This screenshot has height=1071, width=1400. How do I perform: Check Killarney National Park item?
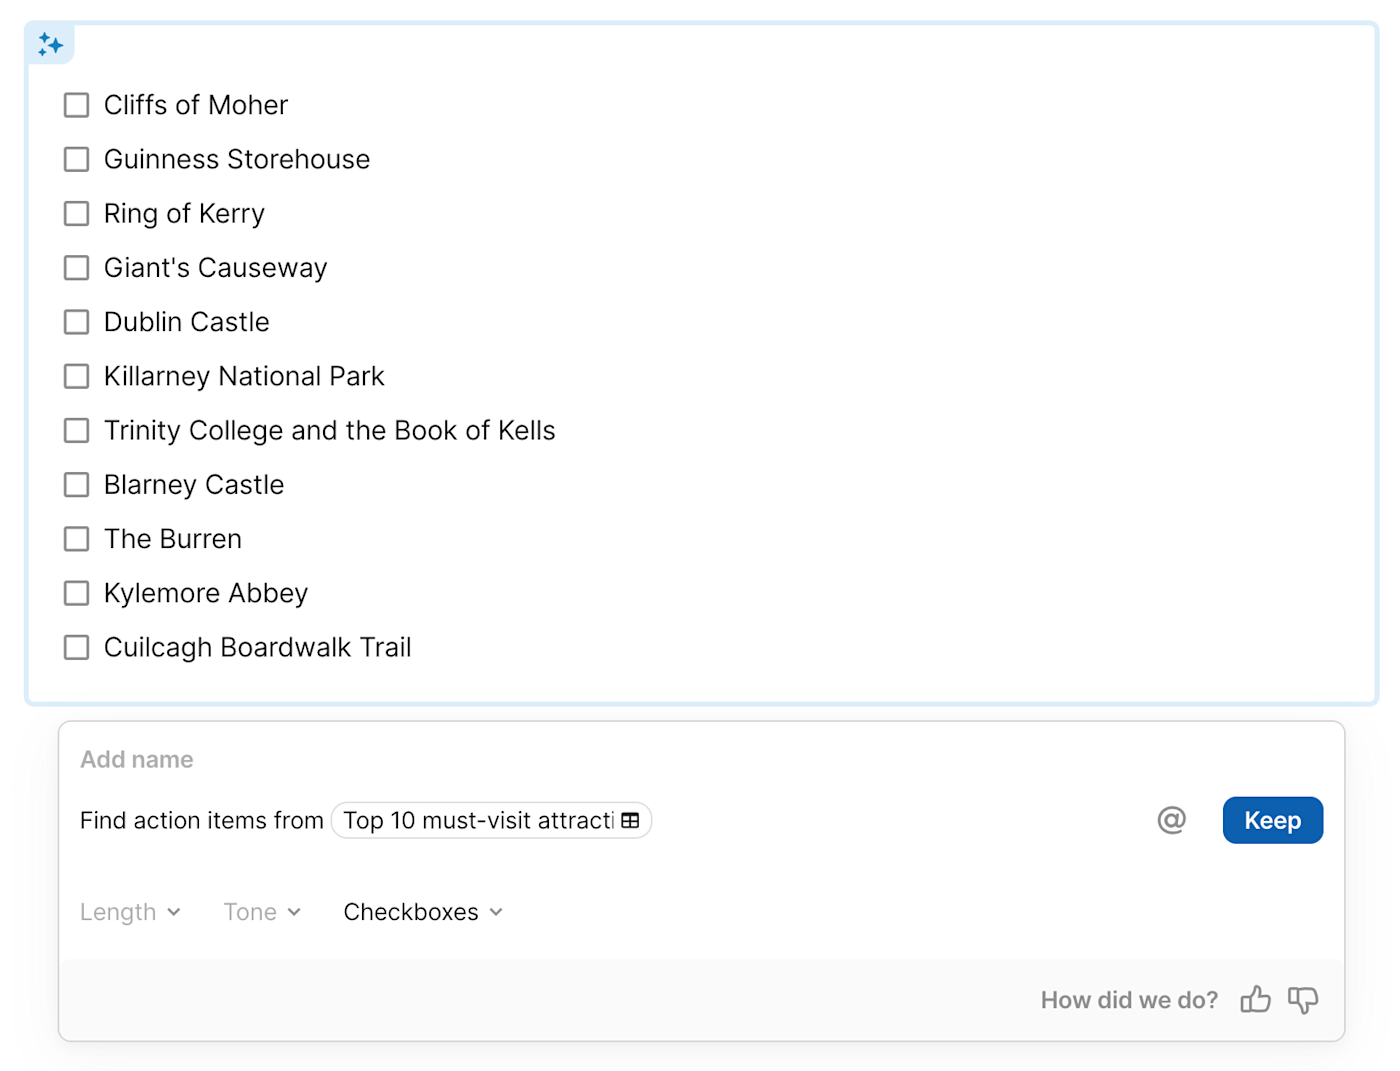[76, 376]
